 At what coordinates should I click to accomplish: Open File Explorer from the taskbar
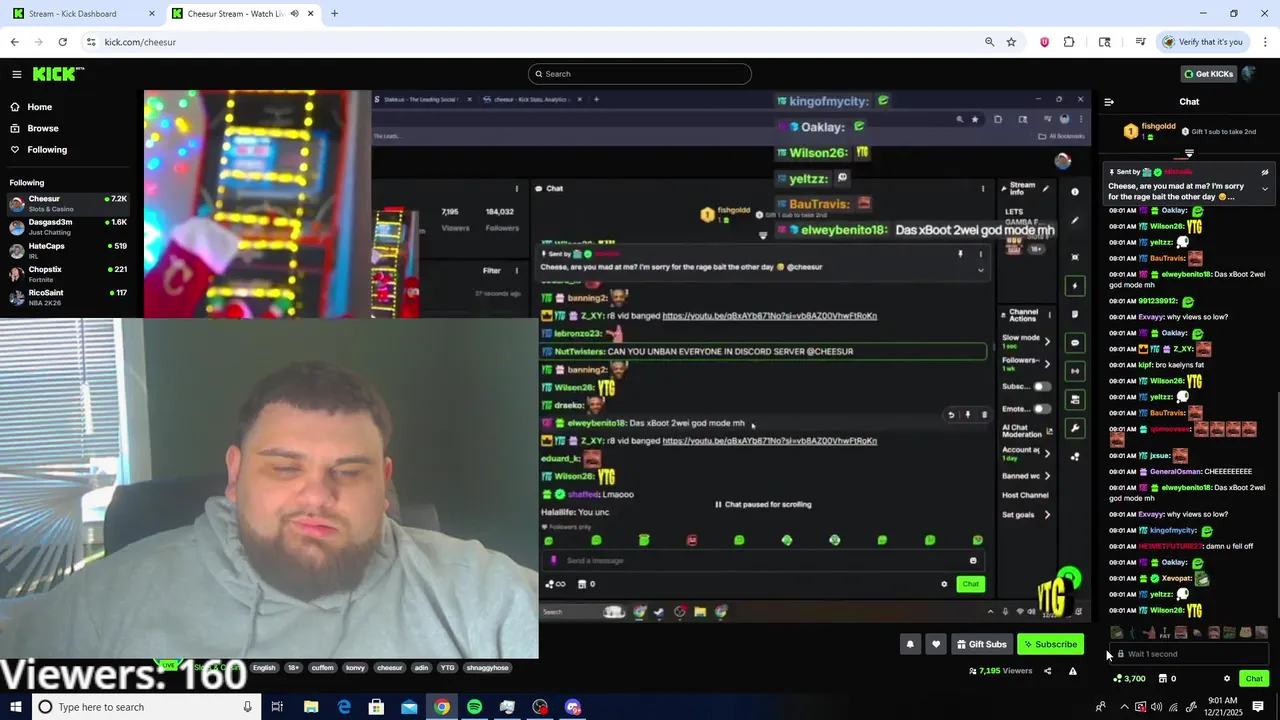(x=311, y=707)
